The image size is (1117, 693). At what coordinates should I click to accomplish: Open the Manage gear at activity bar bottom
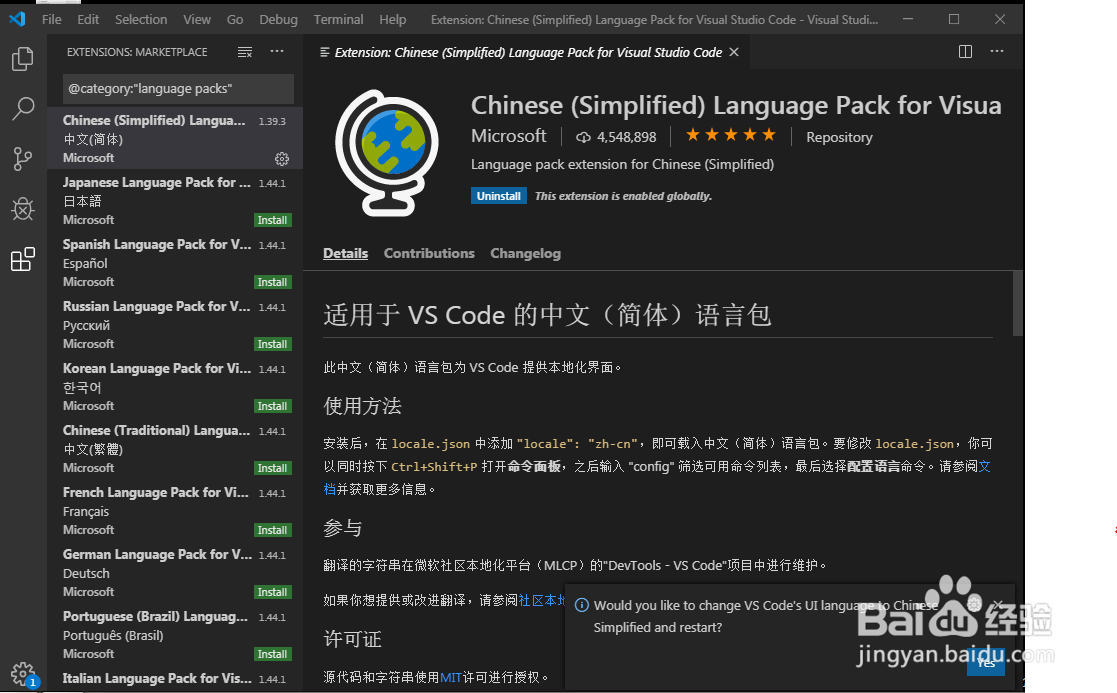(22, 674)
